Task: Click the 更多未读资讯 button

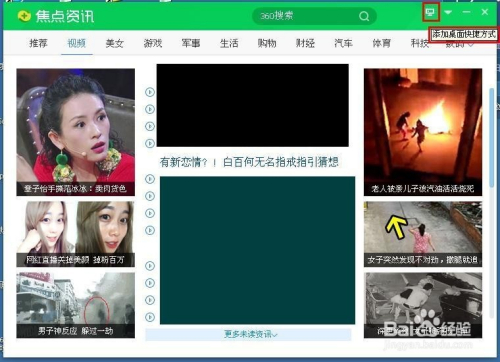Action: point(248,334)
